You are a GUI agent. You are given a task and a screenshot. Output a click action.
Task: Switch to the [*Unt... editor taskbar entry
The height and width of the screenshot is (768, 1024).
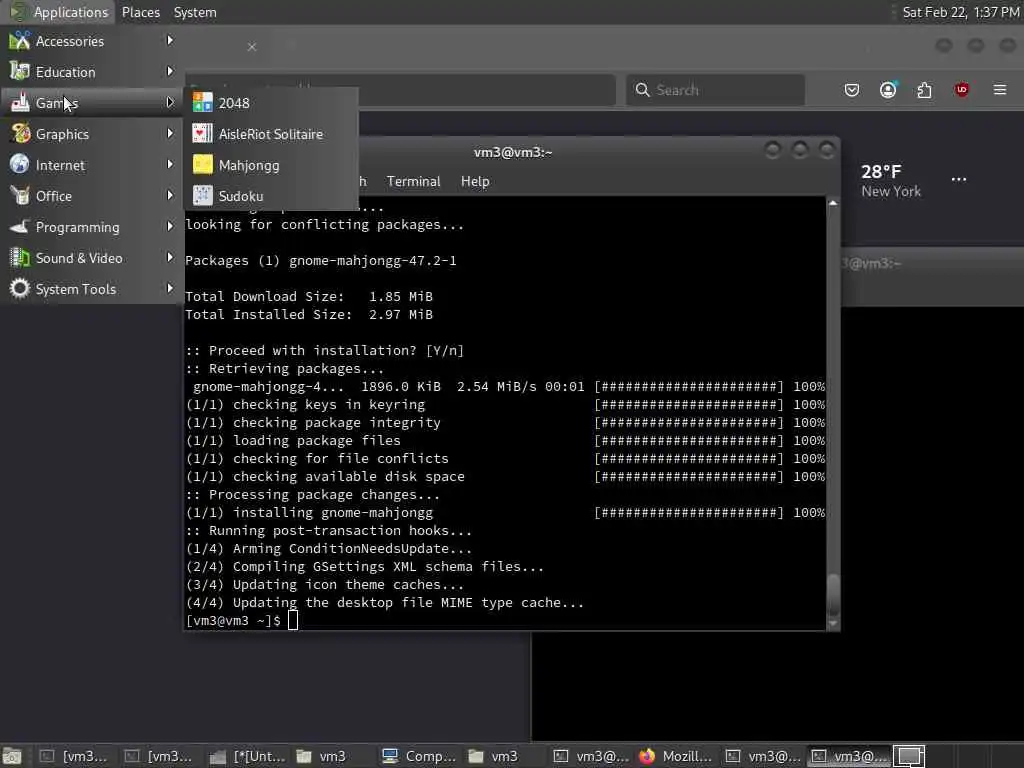click(x=247, y=756)
